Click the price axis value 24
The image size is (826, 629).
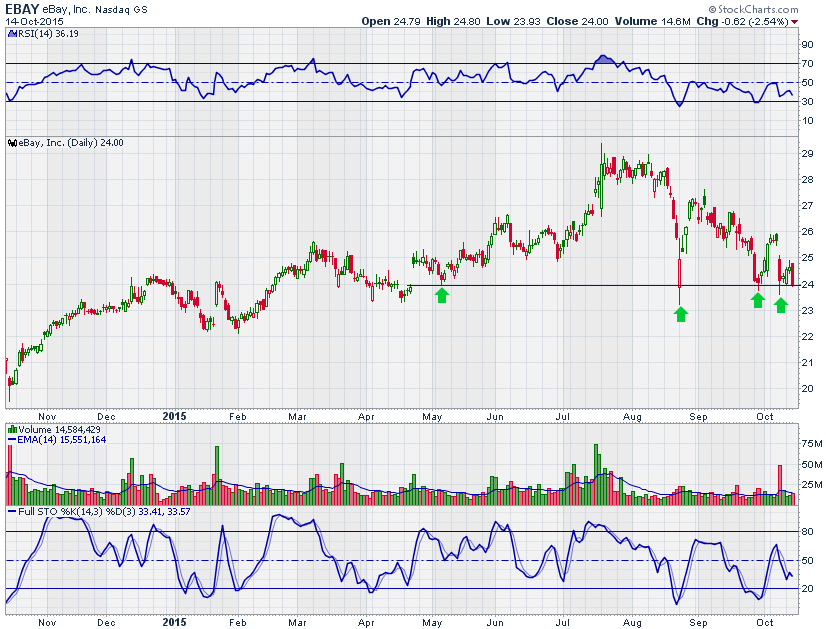(x=807, y=284)
